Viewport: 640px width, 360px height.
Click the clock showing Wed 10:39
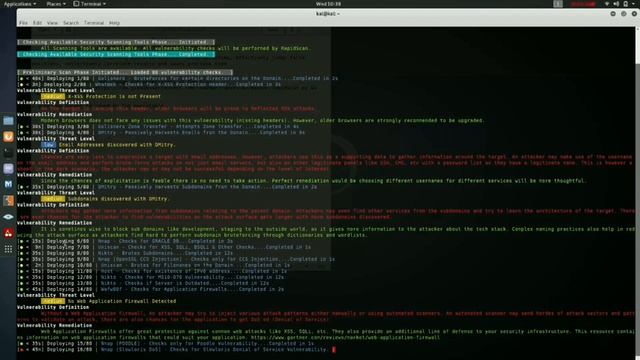[328, 4]
